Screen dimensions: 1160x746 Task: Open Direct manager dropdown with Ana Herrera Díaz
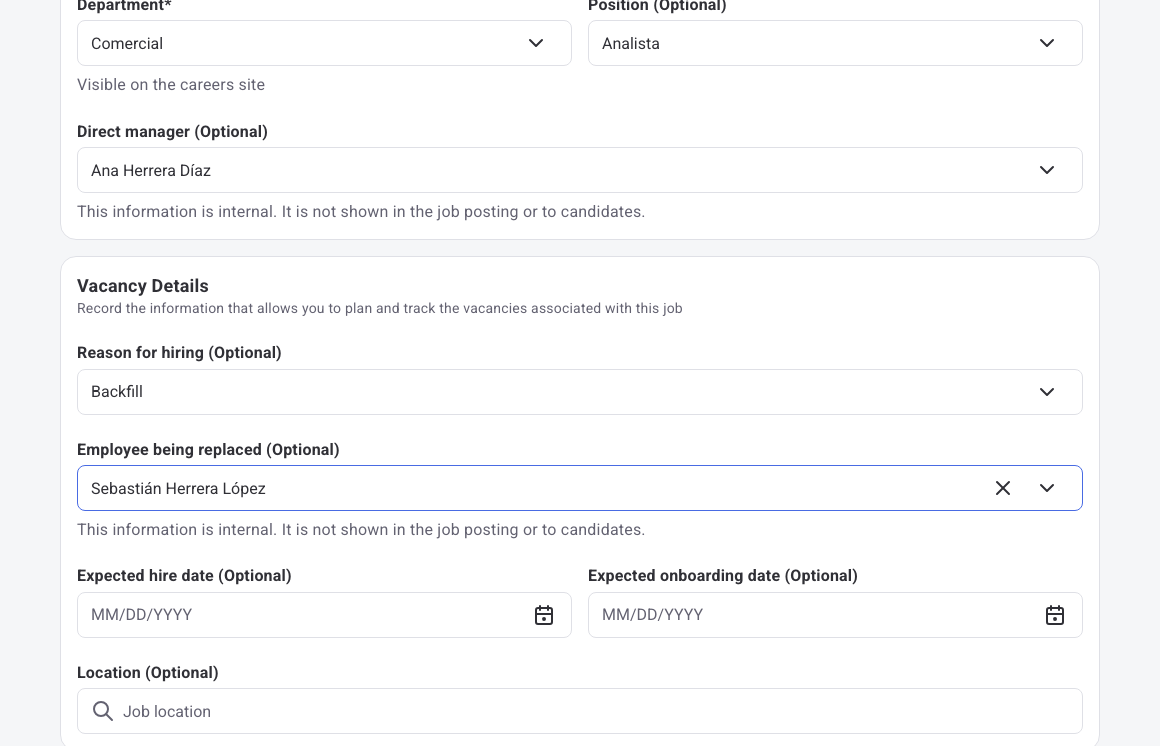point(580,170)
